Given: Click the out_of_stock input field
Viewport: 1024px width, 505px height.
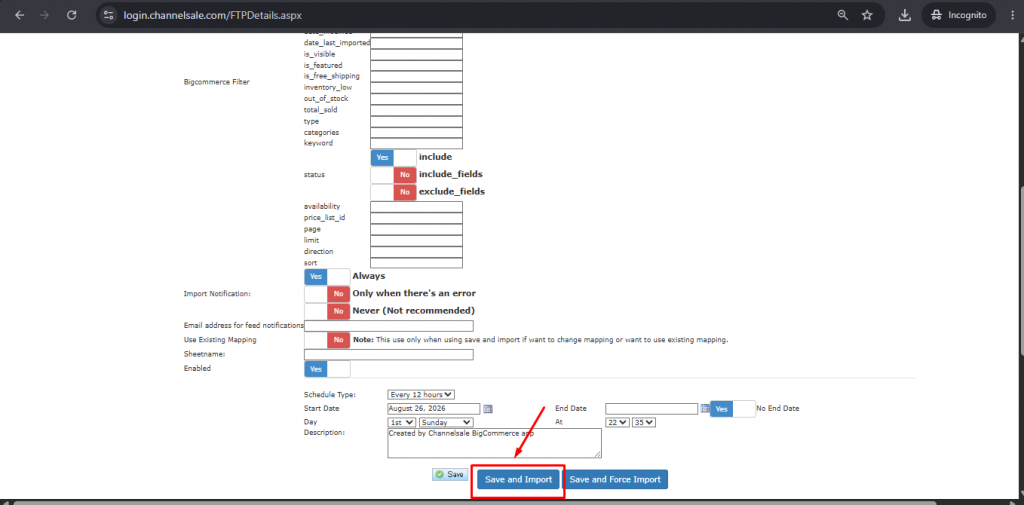Looking at the screenshot, I should point(417,99).
